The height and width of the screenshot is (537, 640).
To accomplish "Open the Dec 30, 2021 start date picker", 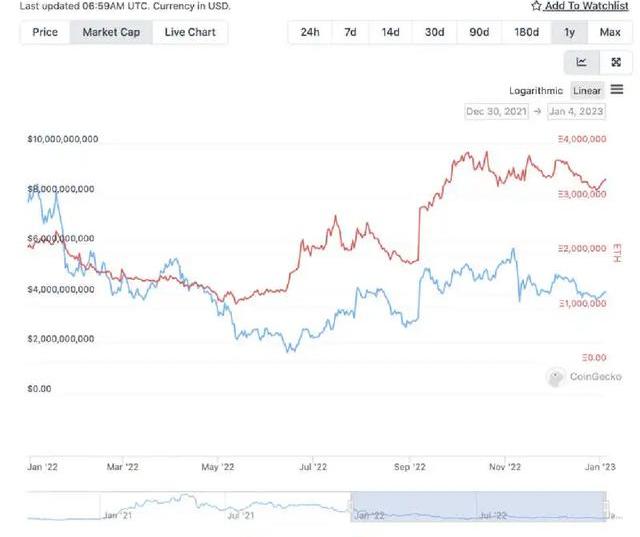I will coord(496,111).
